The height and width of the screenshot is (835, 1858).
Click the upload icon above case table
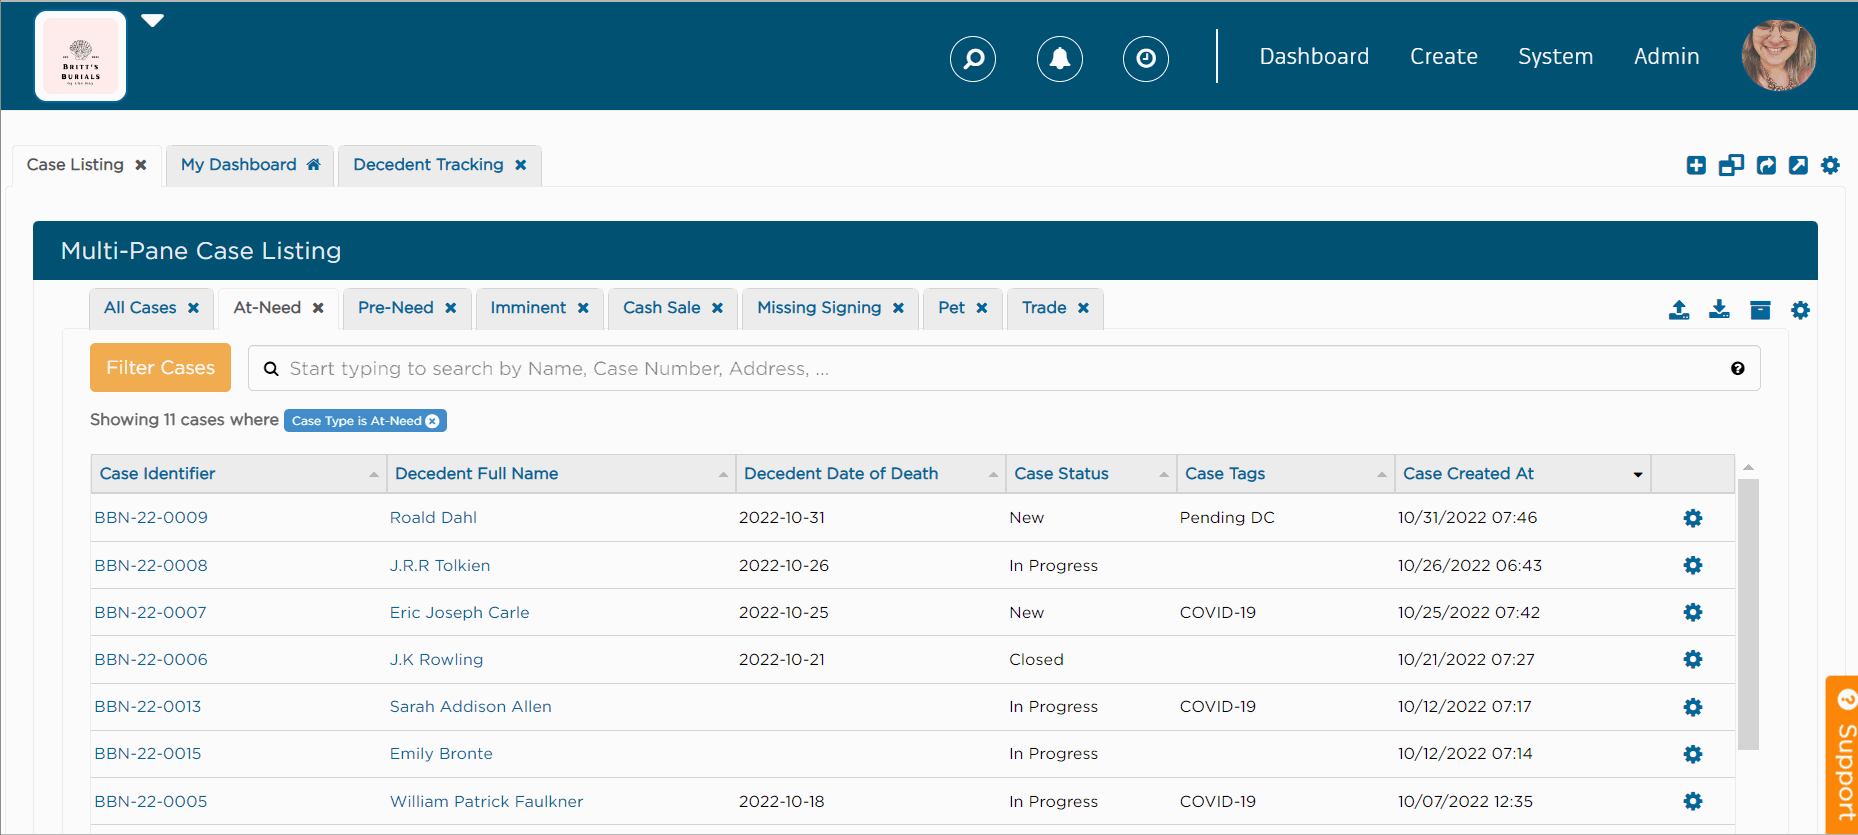click(1679, 310)
